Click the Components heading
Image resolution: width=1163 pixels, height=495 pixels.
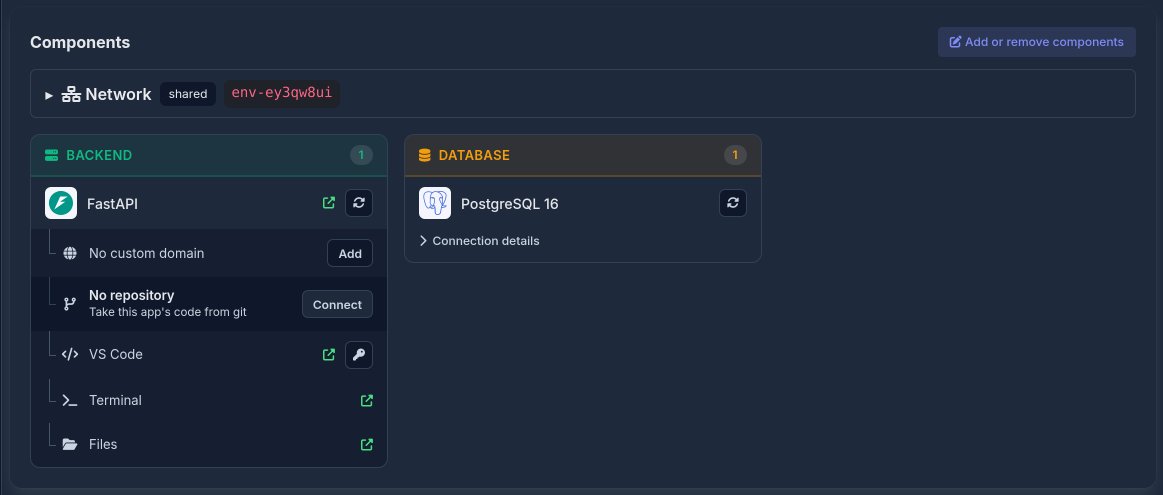point(80,42)
